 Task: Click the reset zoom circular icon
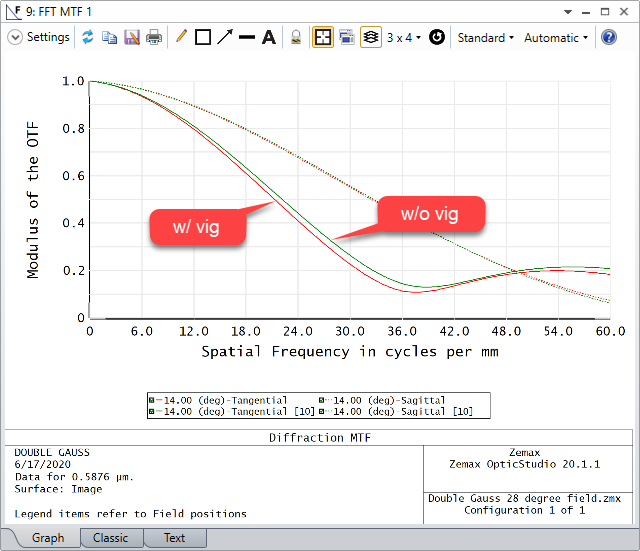click(x=437, y=38)
